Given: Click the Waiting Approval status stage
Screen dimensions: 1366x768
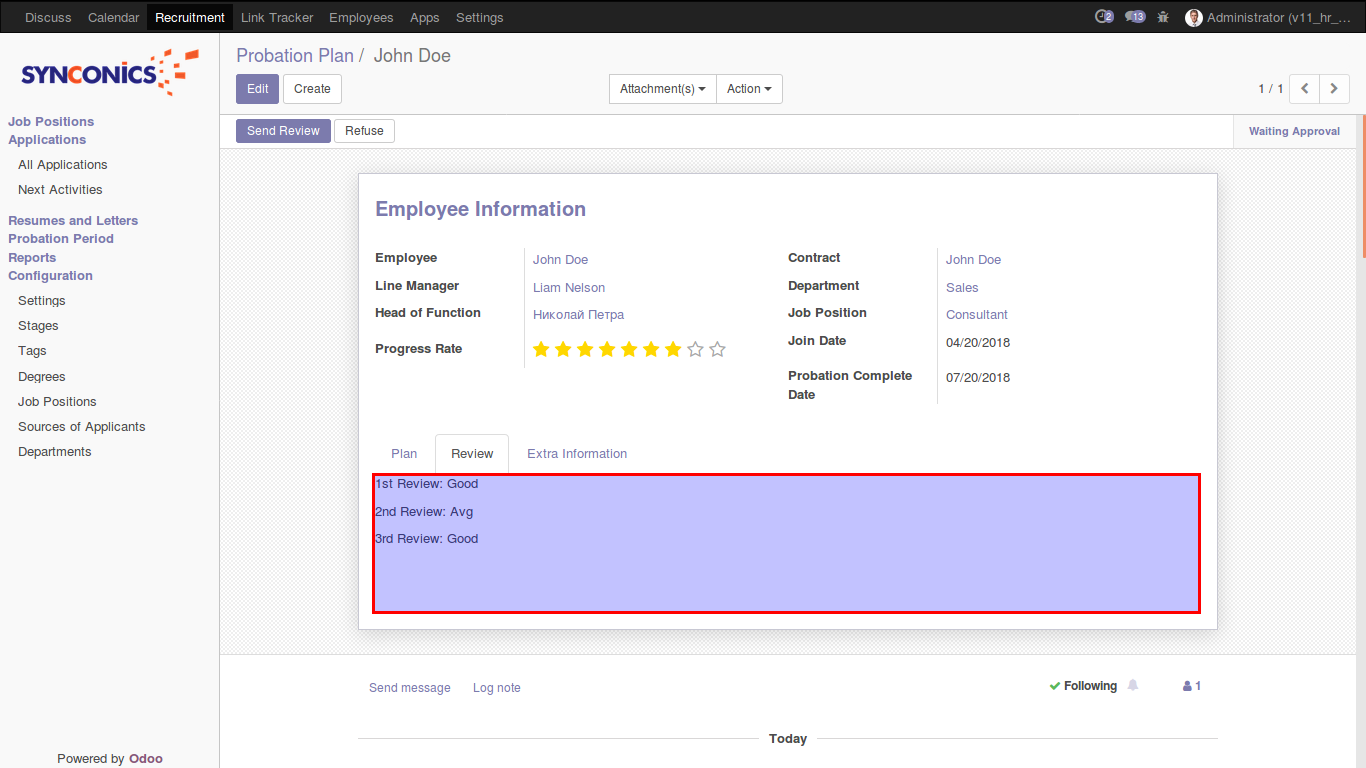Looking at the screenshot, I should (x=1294, y=131).
